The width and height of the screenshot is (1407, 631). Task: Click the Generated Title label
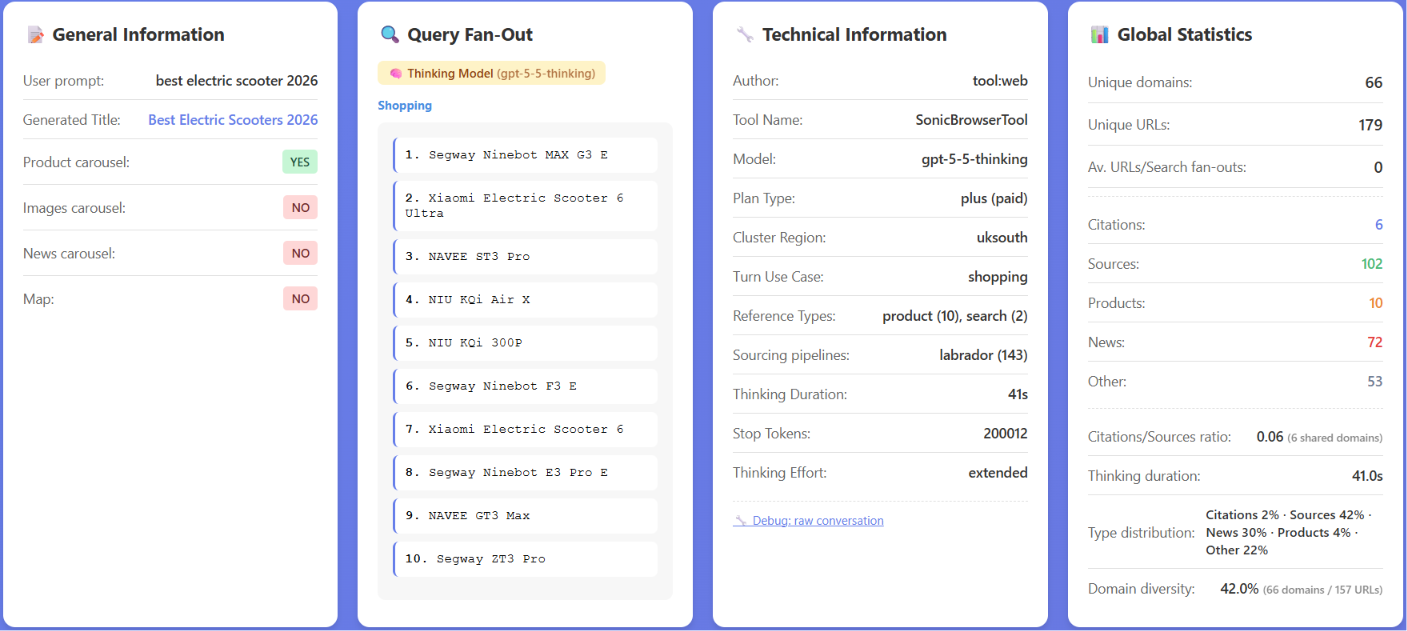point(72,120)
